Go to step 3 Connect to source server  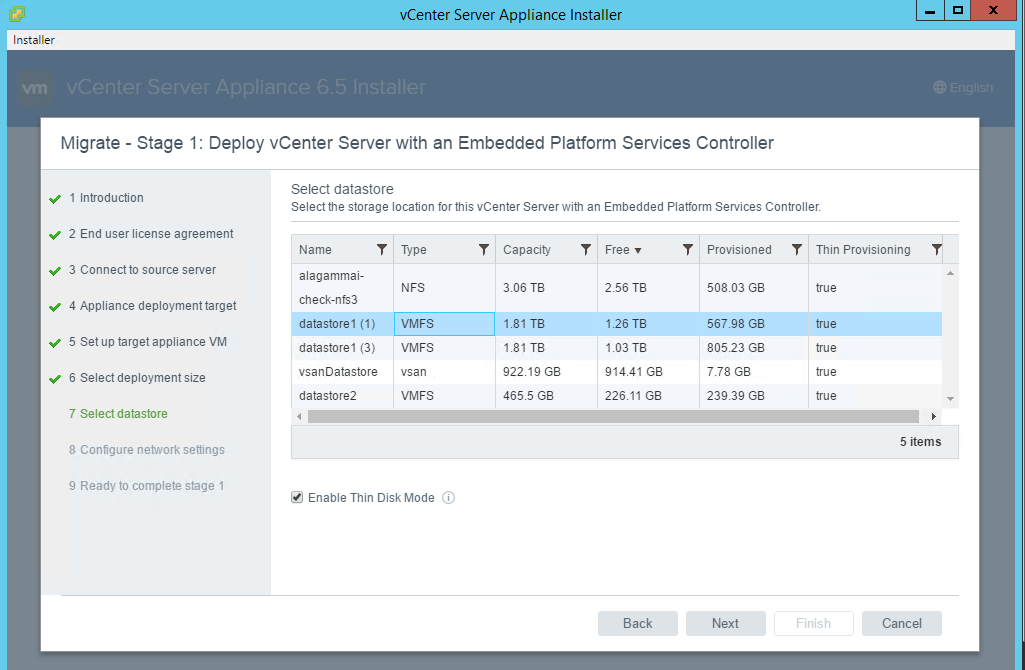[x=143, y=269]
